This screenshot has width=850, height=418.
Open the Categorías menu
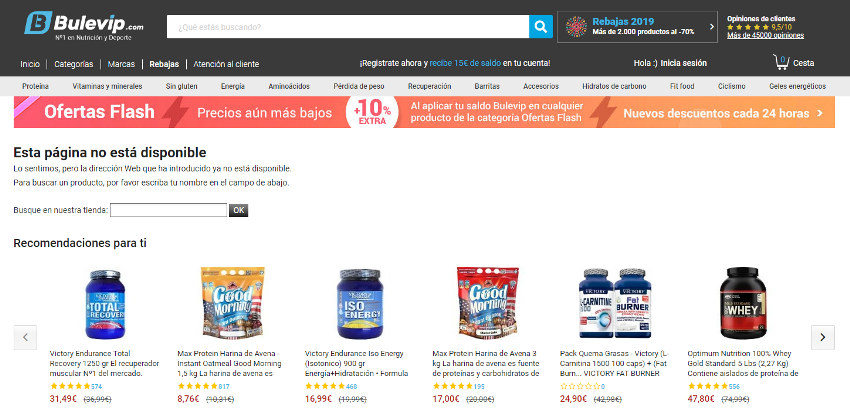[74, 64]
